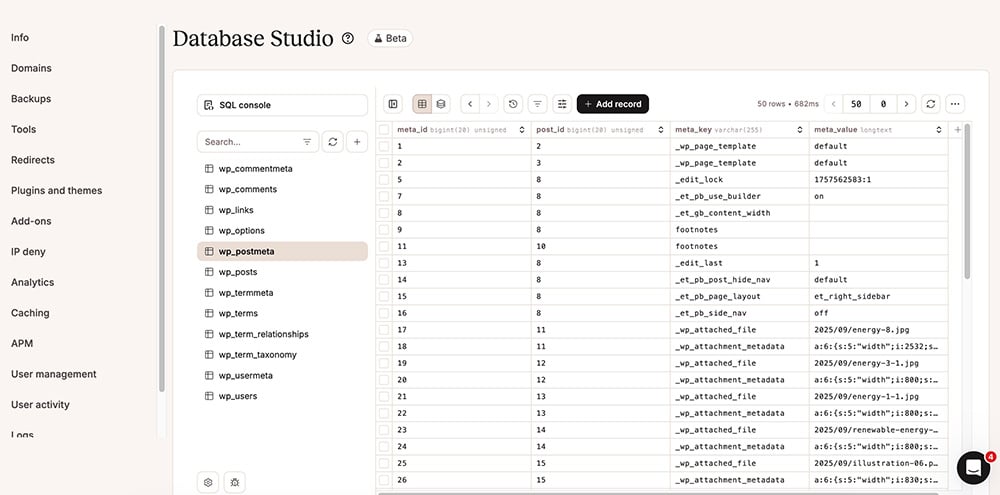Switch to table grid view

point(422,104)
